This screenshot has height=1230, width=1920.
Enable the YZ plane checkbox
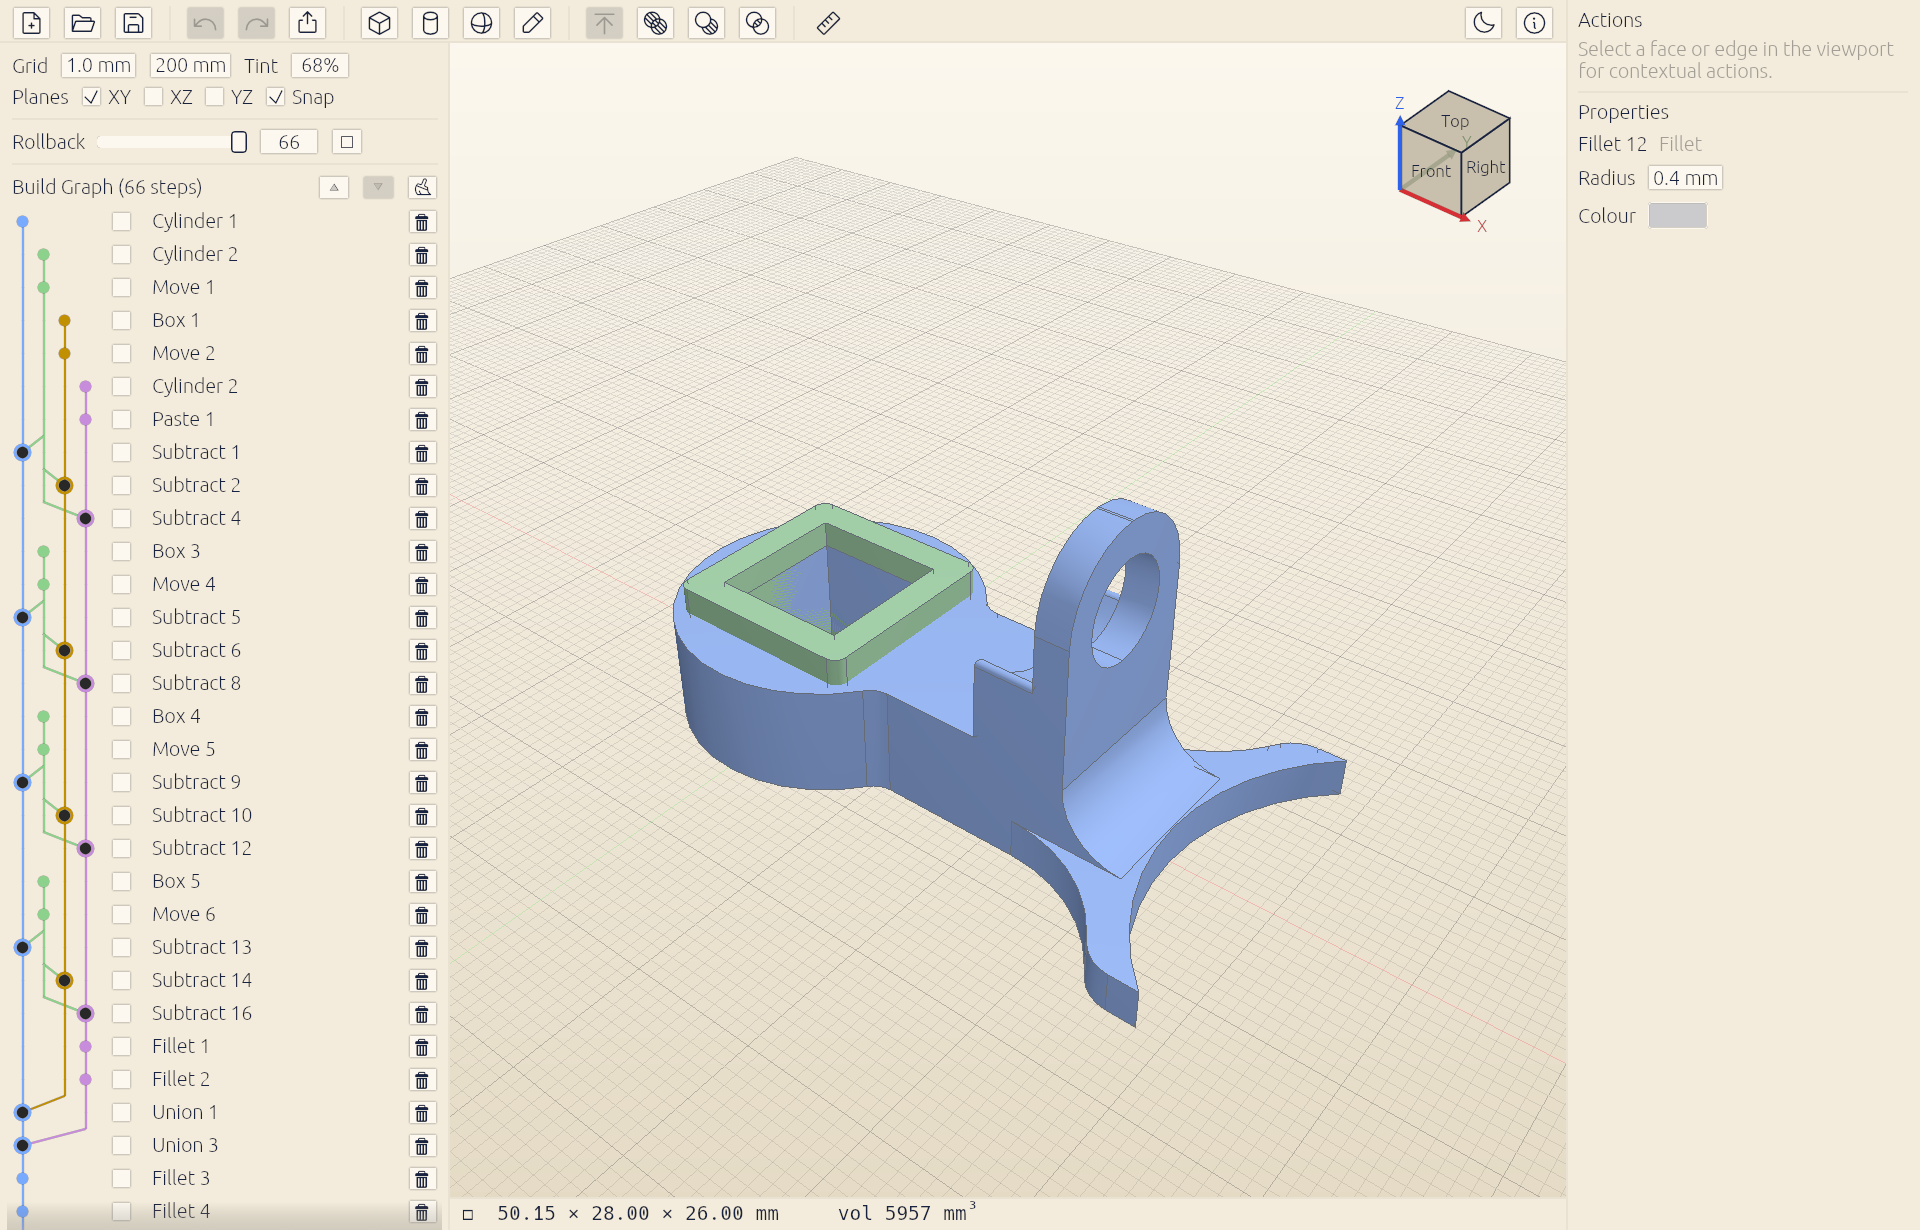pos(214,97)
